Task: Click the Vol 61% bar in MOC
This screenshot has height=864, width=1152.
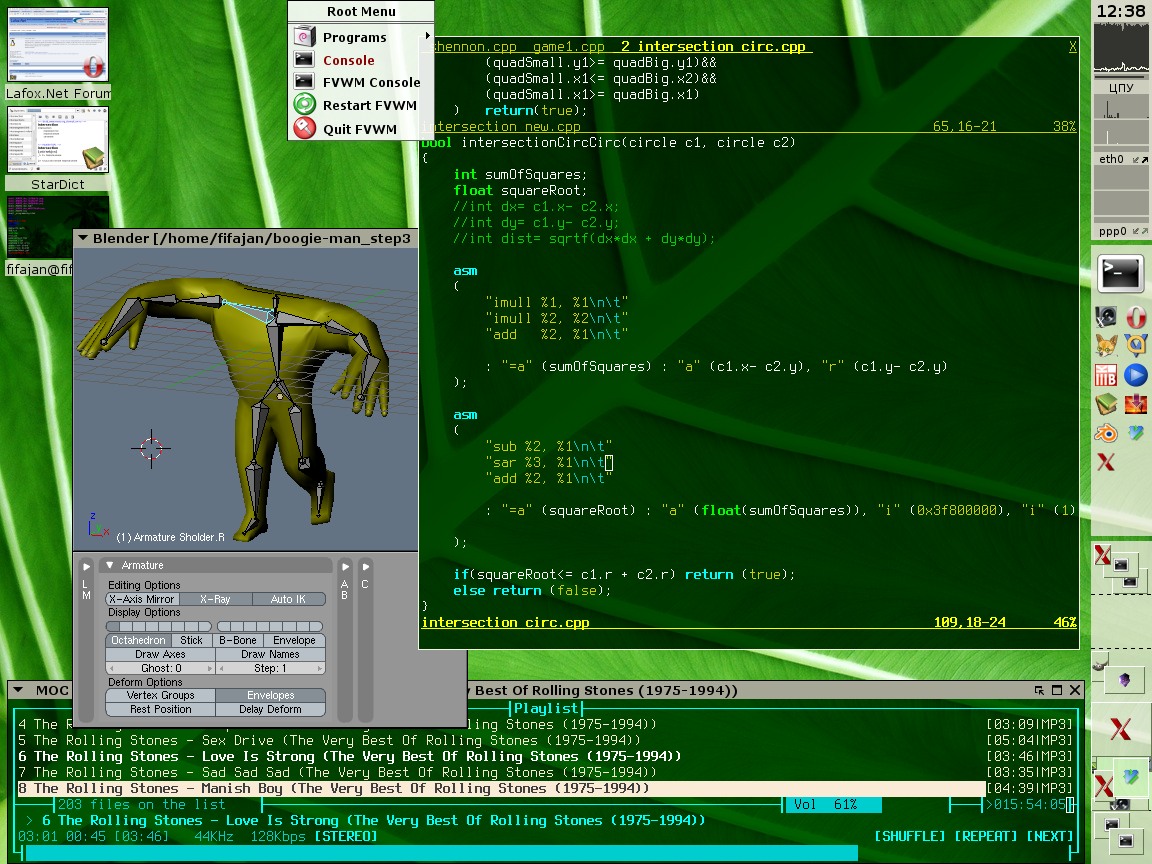Action: coord(833,804)
